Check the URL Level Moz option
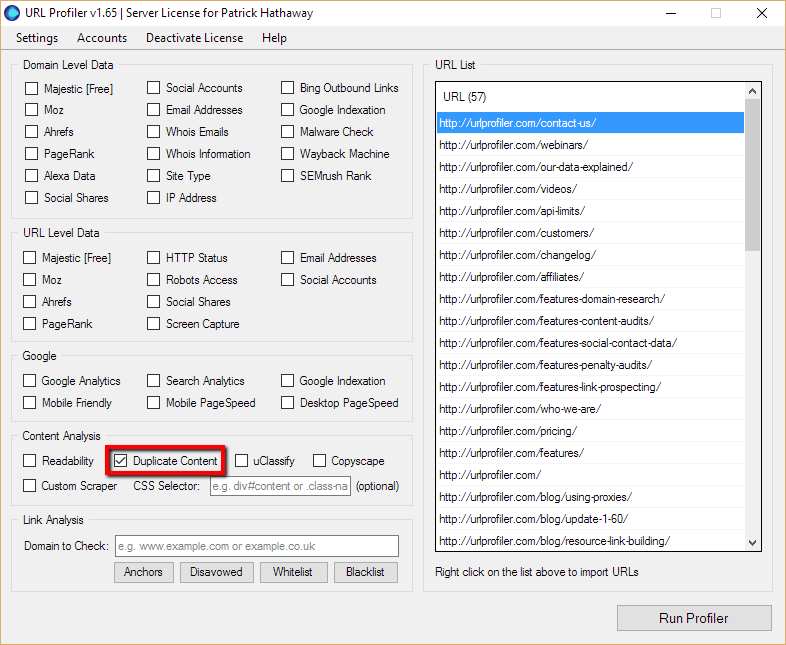 pyautogui.click(x=30, y=280)
